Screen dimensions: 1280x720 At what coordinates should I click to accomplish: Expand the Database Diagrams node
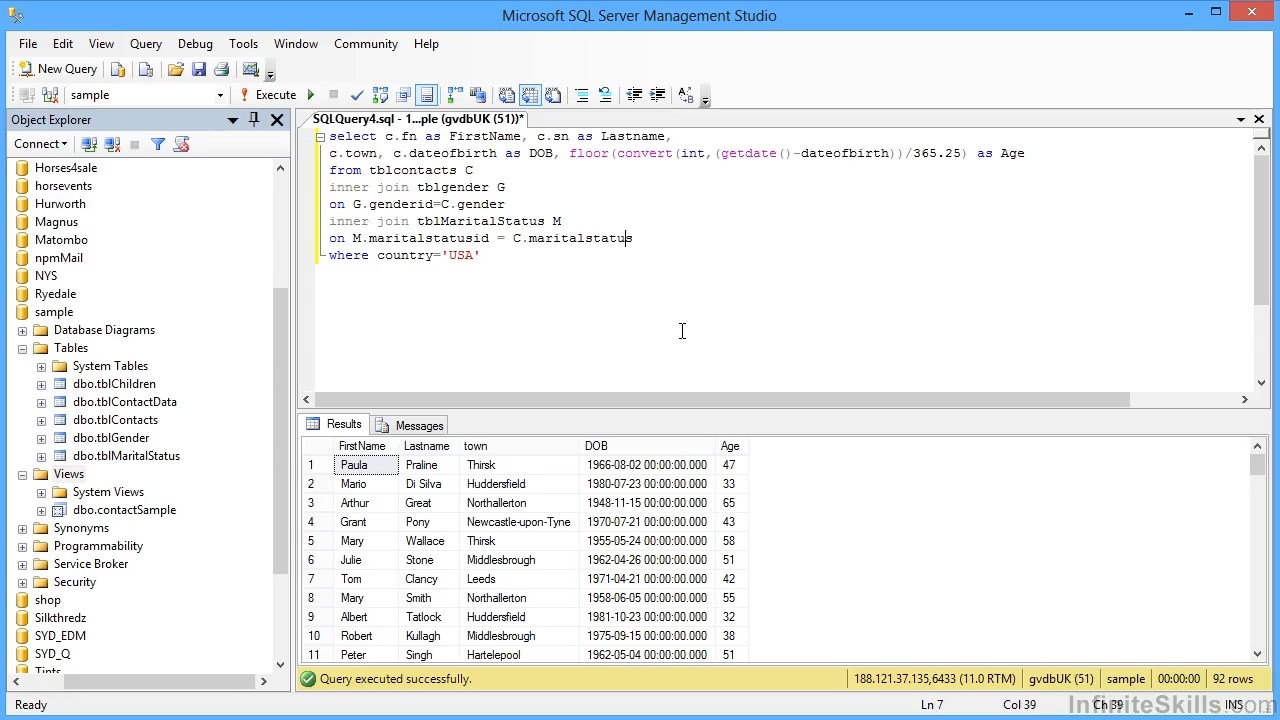(22, 330)
